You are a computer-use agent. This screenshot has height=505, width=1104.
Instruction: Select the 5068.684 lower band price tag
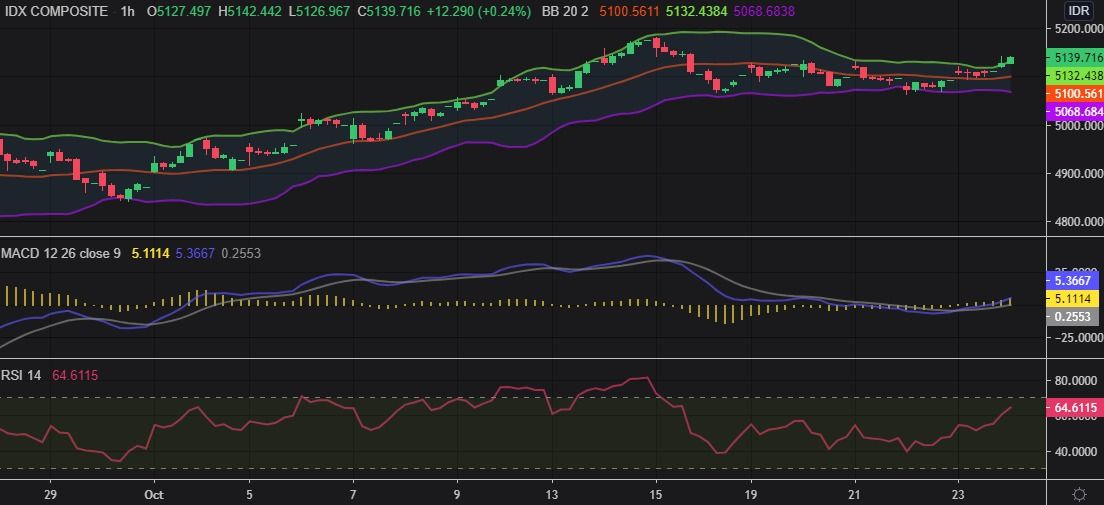[x=1075, y=112]
